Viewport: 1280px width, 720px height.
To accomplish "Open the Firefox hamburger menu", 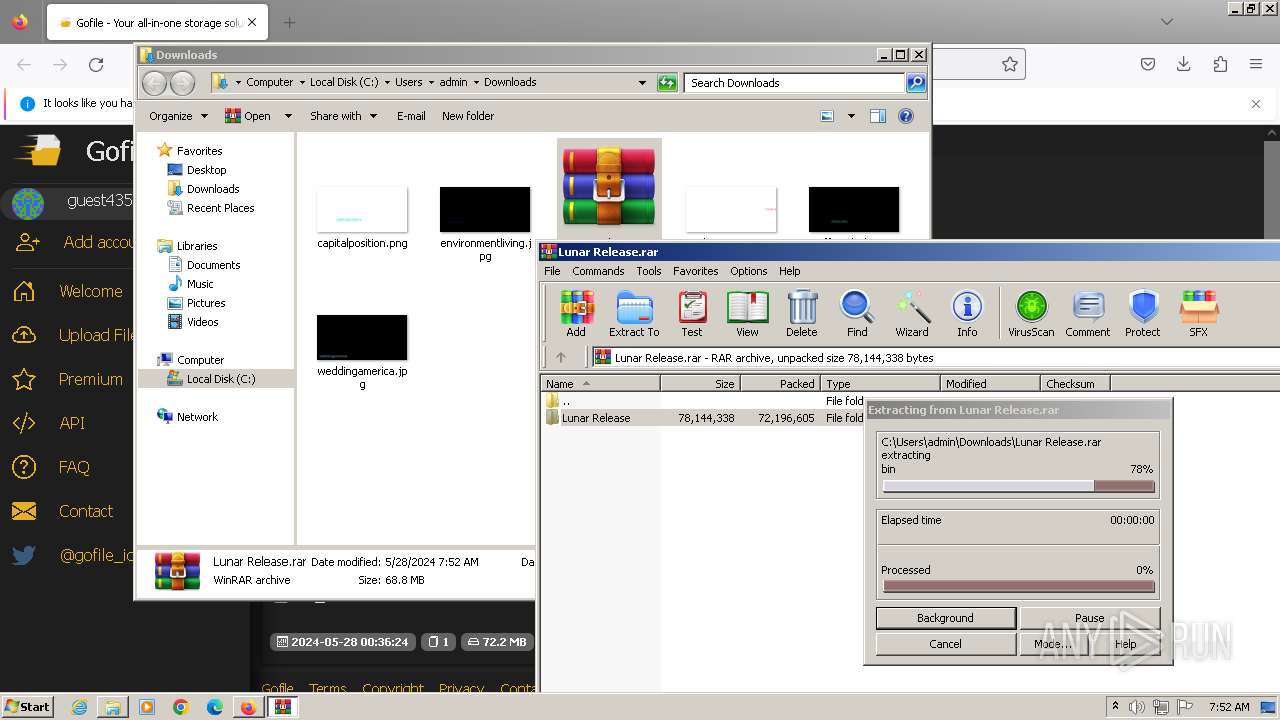I will [x=1256, y=65].
